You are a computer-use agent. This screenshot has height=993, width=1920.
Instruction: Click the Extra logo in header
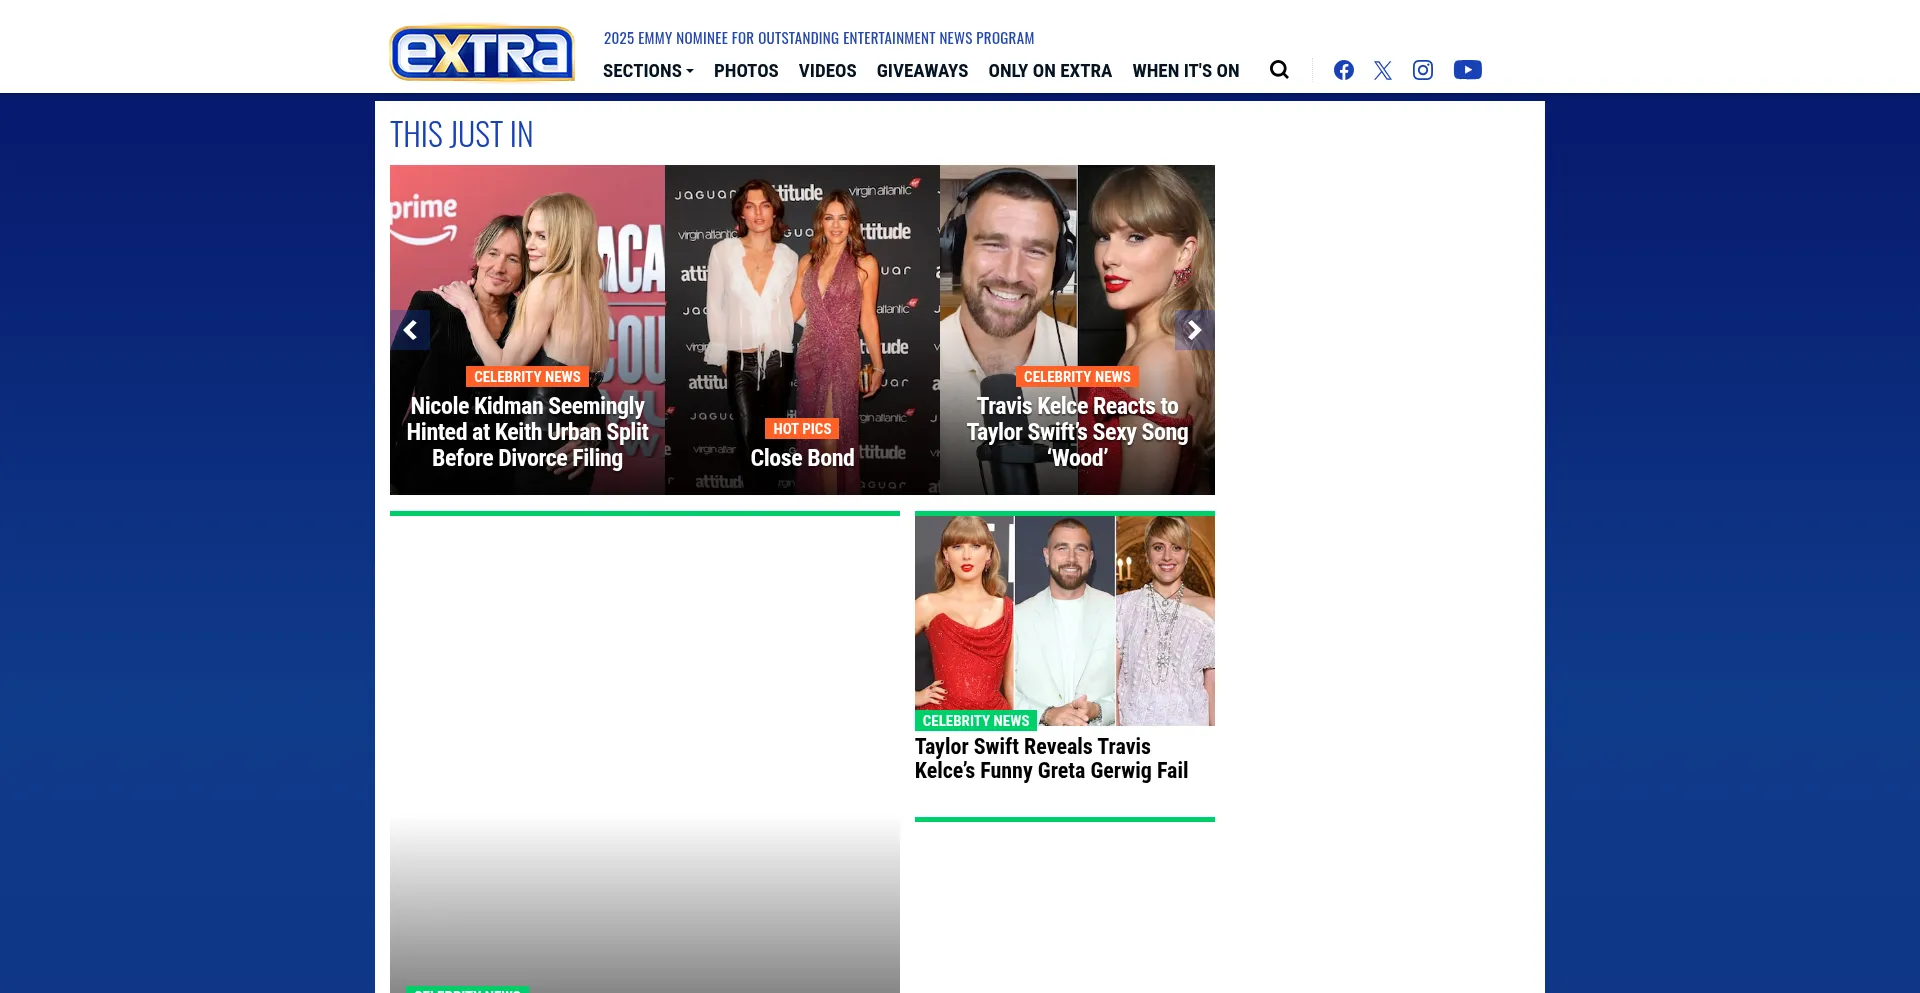click(482, 53)
